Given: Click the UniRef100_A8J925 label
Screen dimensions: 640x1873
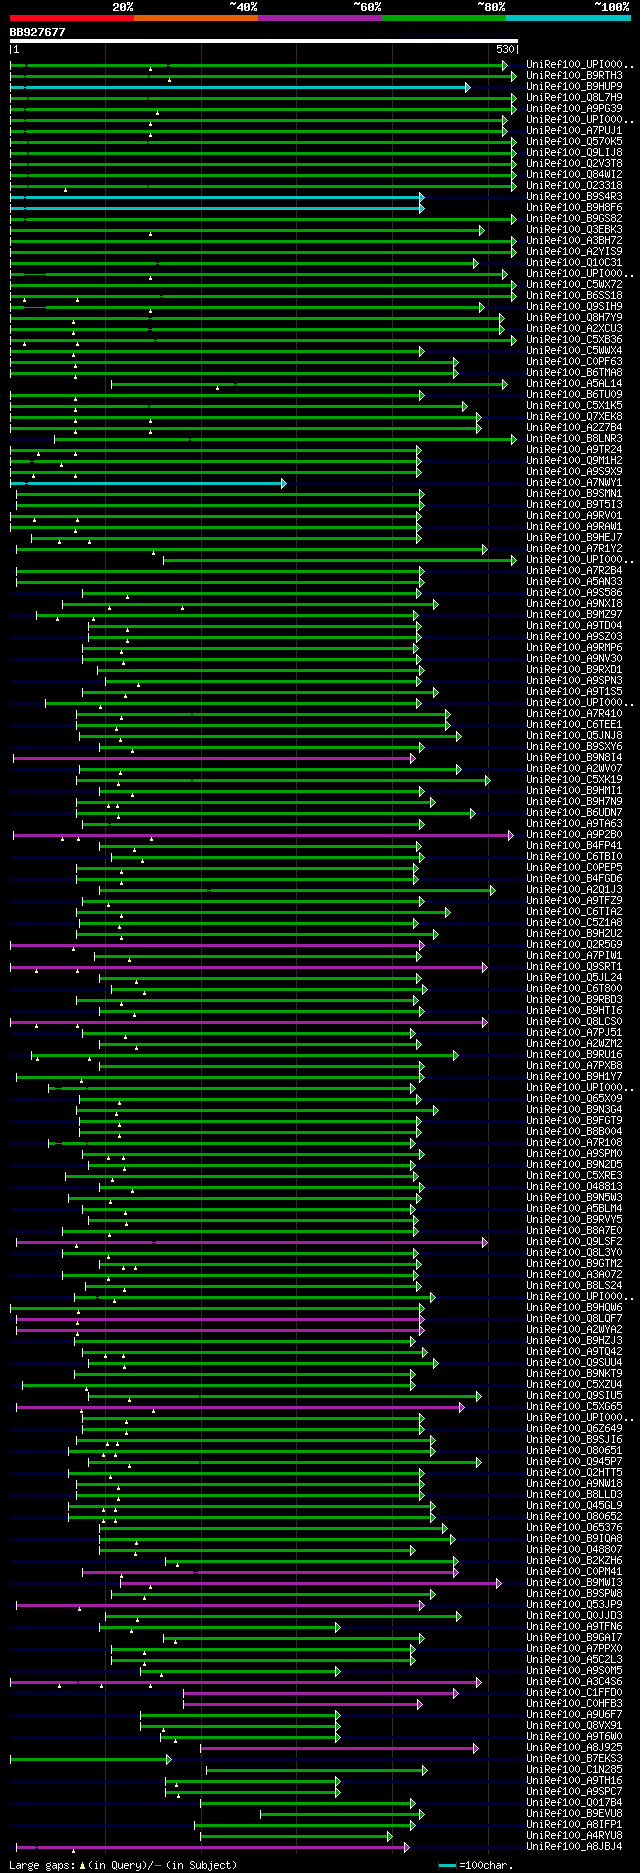Looking at the screenshot, I should click(x=574, y=1747).
